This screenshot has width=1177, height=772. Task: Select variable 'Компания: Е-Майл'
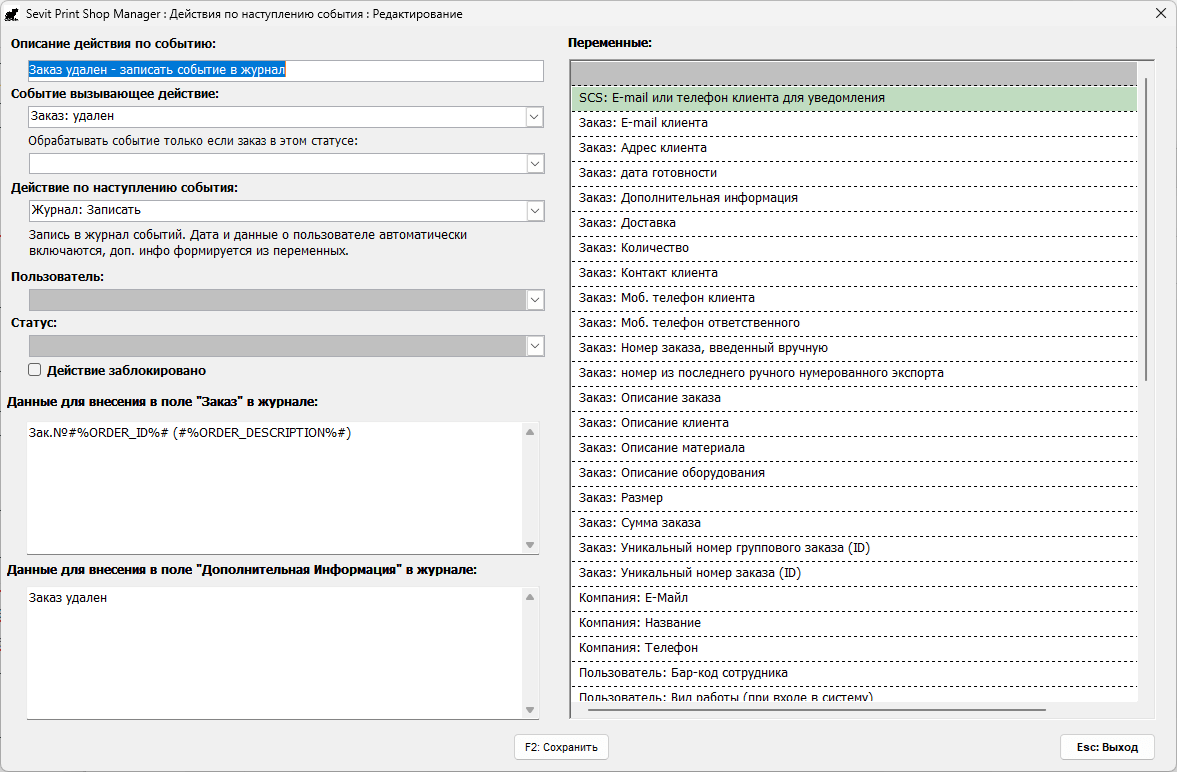[854, 598]
